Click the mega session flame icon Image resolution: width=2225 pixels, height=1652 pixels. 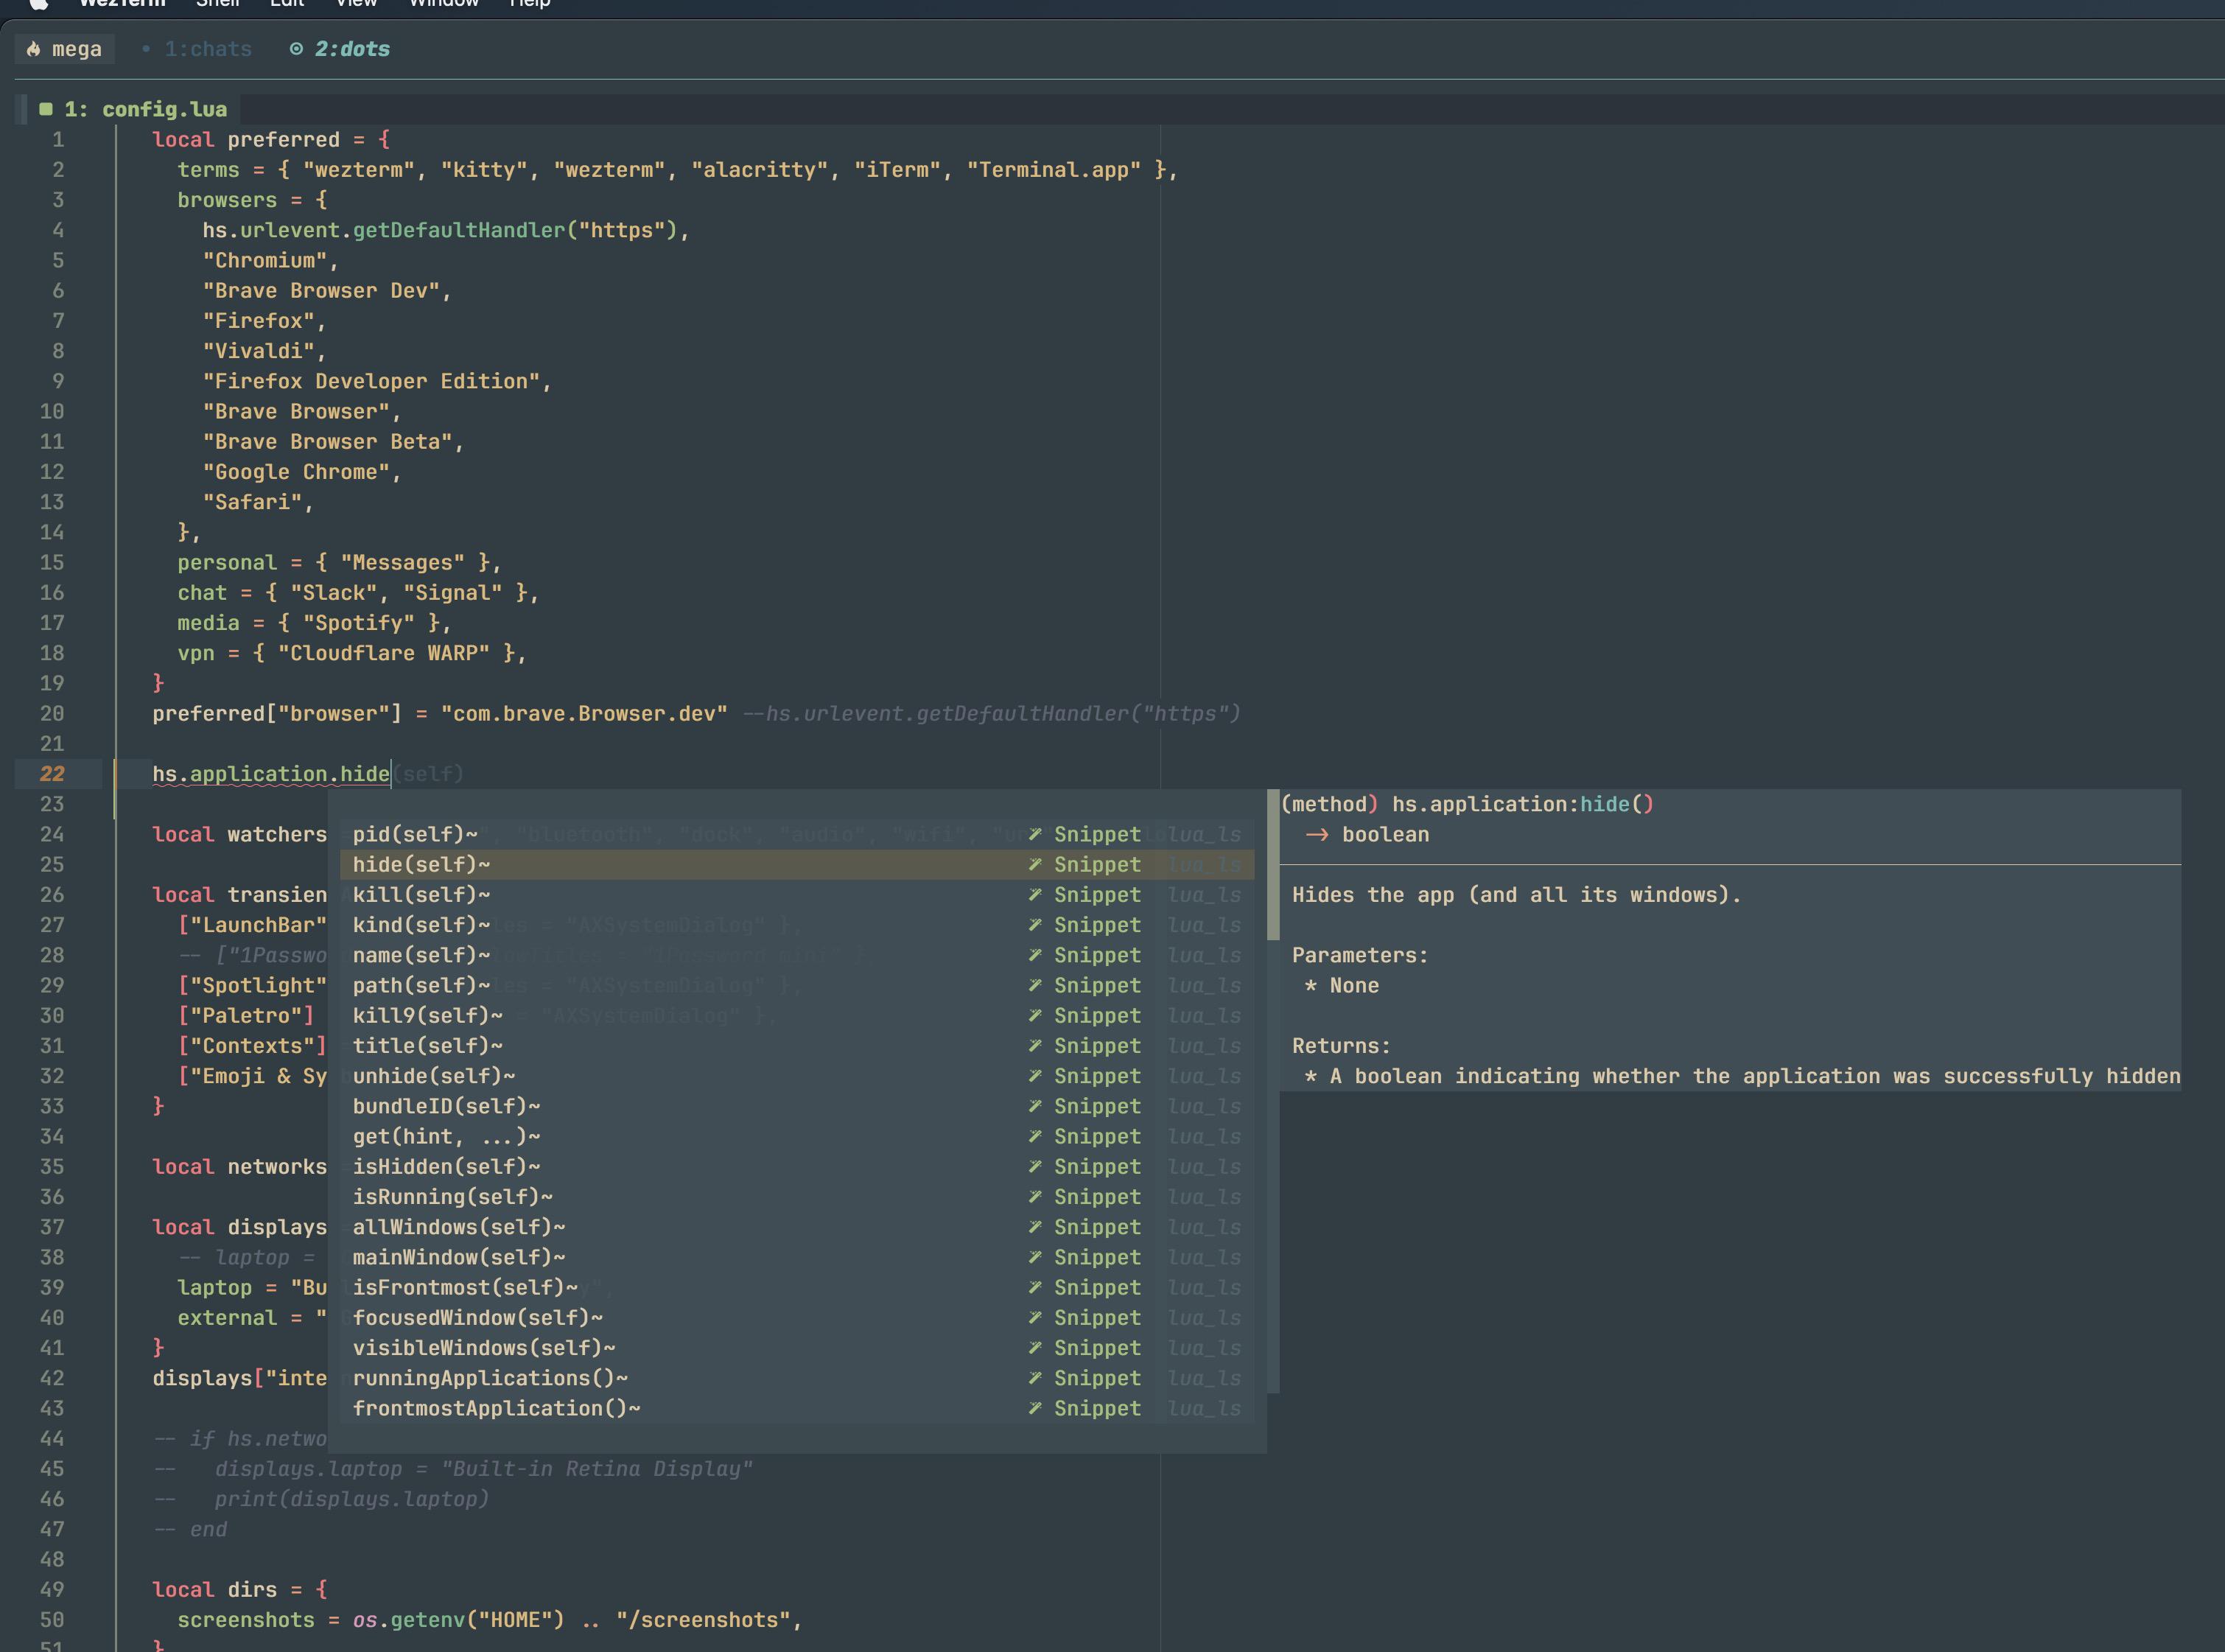pyautogui.click(x=34, y=49)
